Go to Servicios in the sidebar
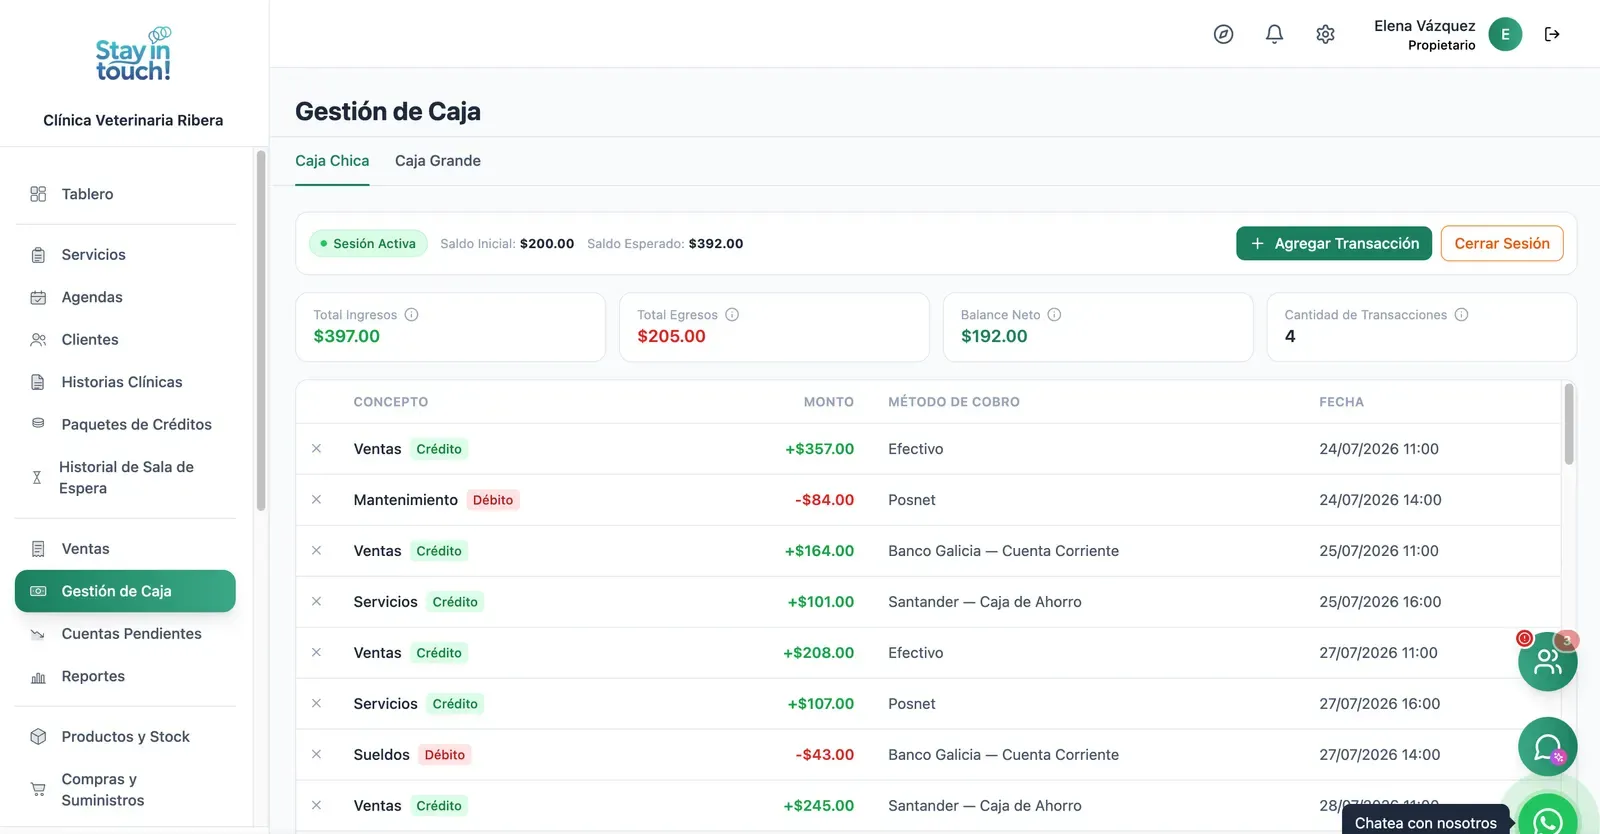 tap(125, 255)
